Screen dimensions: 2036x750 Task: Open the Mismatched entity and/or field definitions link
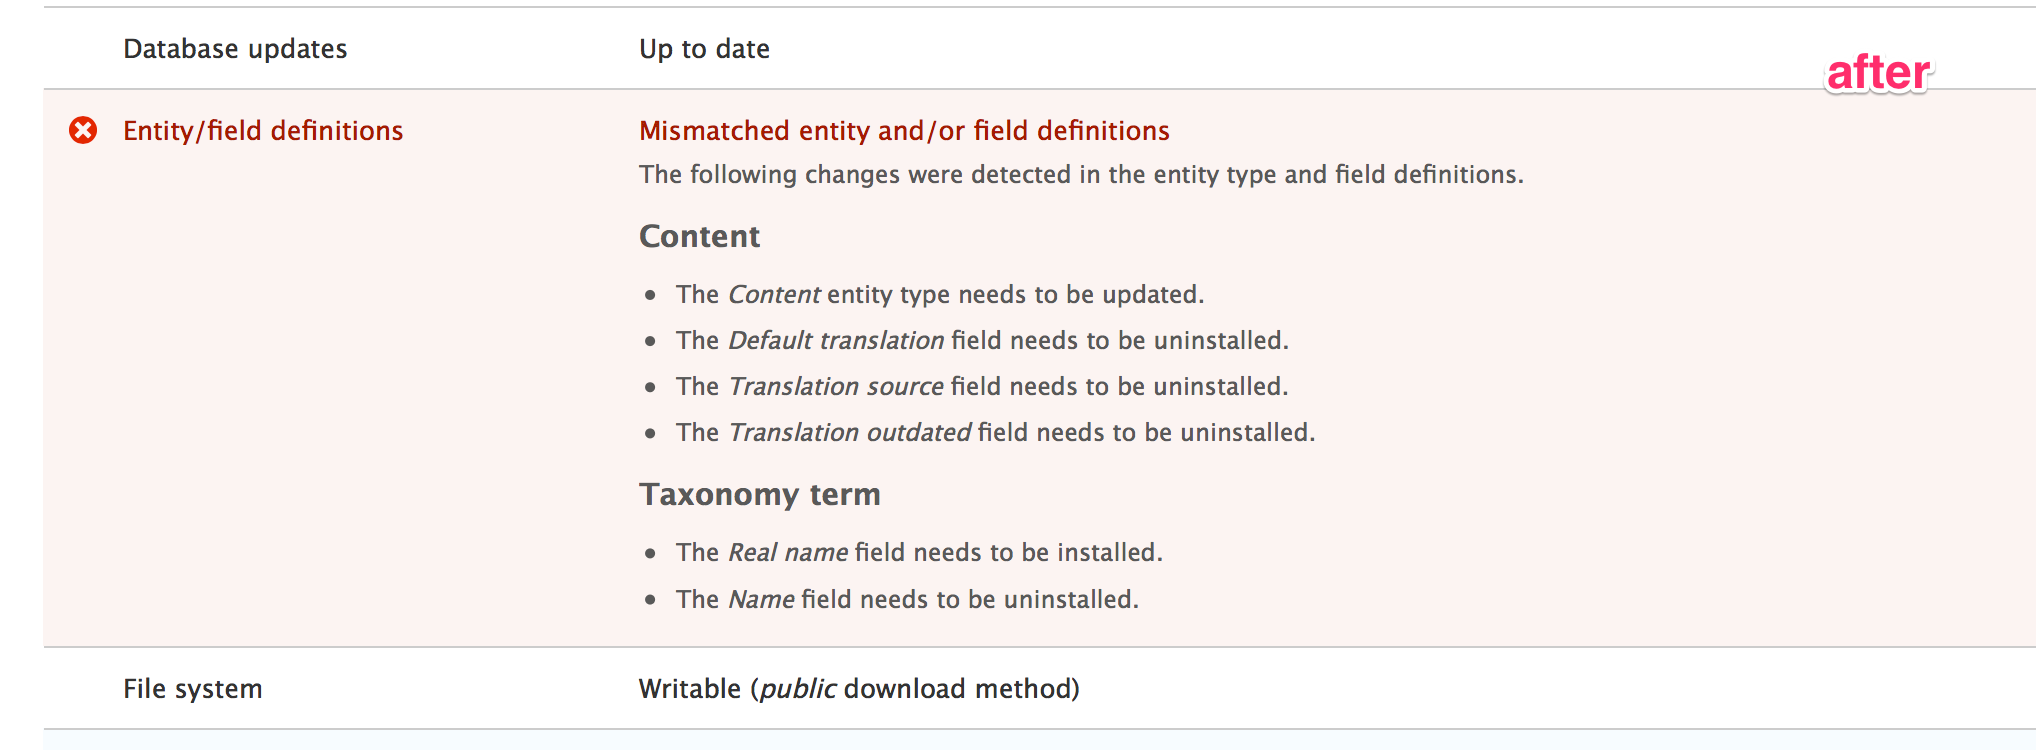click(x=903, y=130)
